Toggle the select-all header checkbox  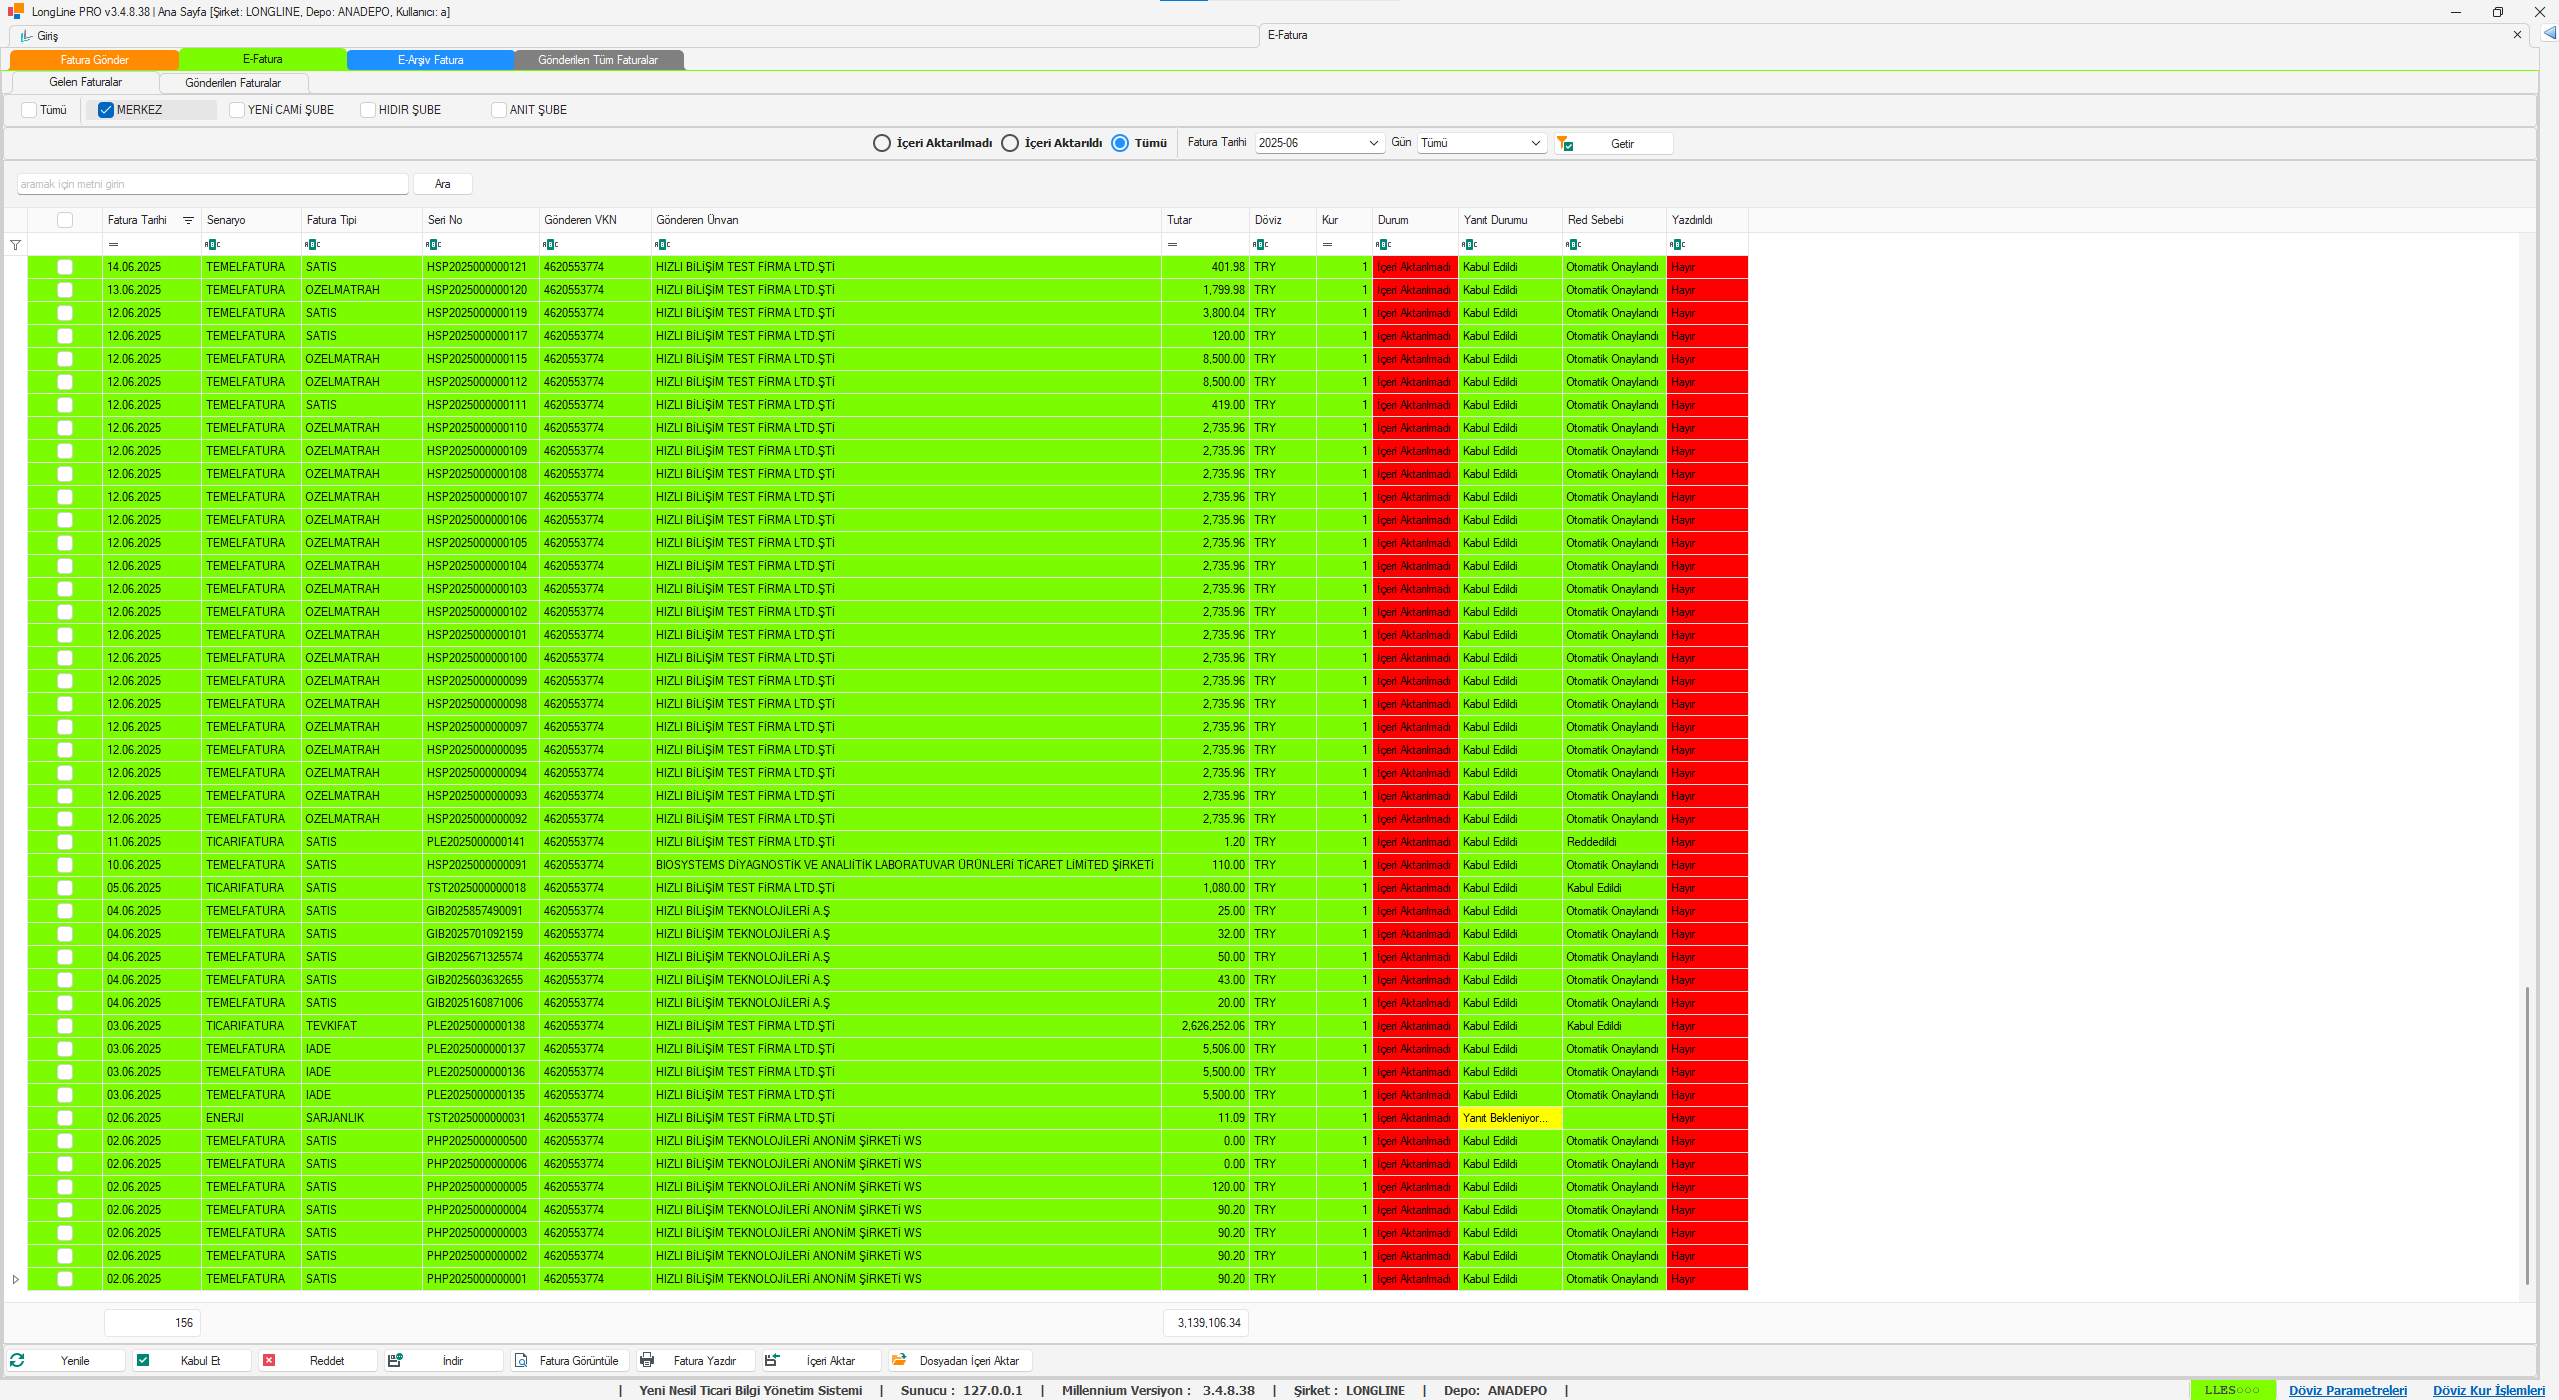click(x=65, y=220)
